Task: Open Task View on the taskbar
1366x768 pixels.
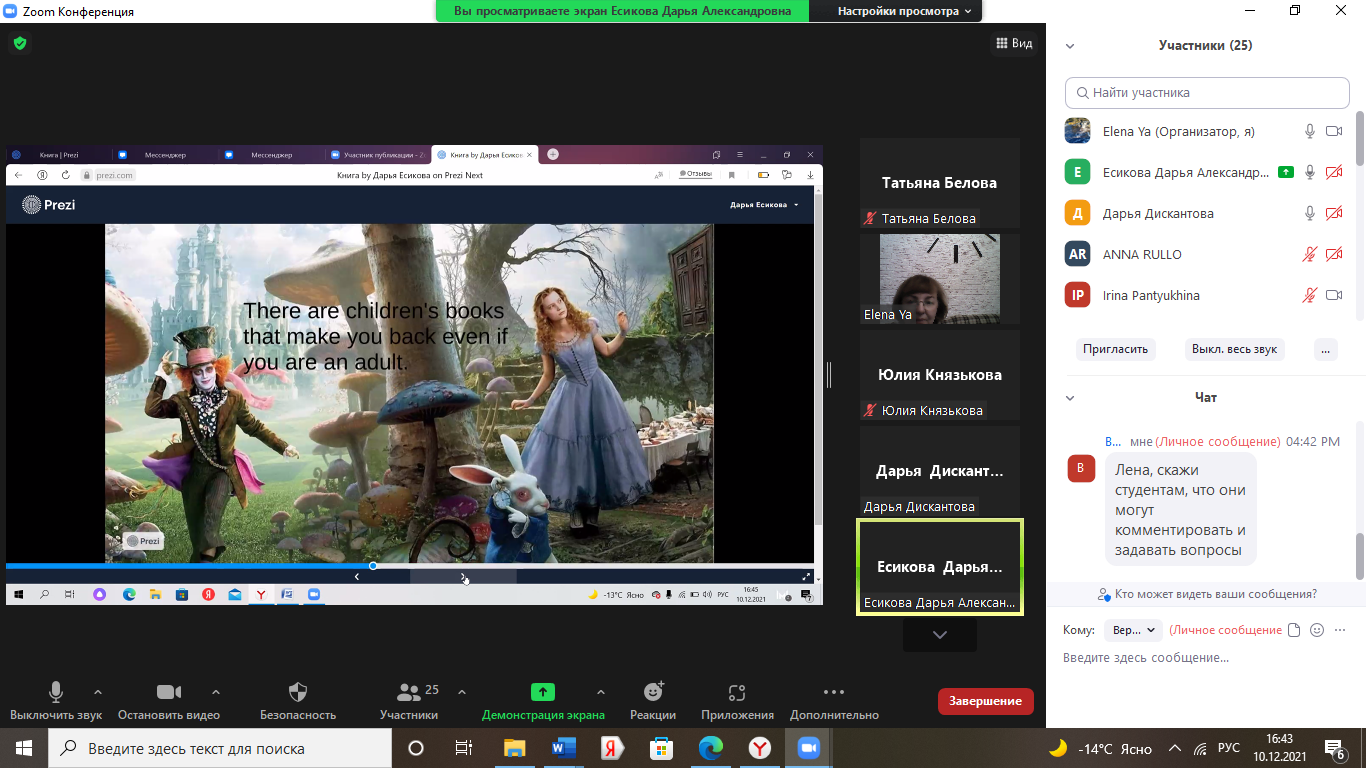Action: click(x=464, y=748)
